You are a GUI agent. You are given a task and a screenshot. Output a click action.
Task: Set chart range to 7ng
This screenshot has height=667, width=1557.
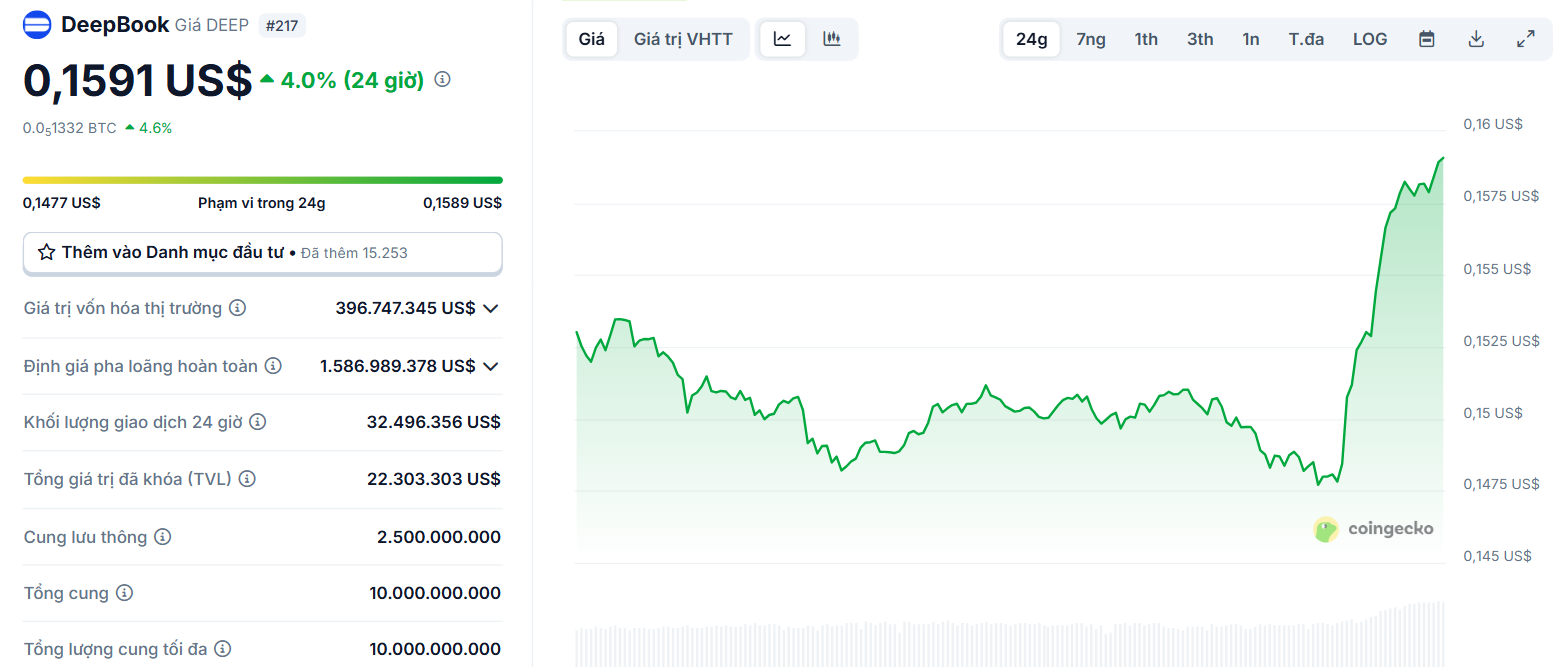[x=1091, y=39]
